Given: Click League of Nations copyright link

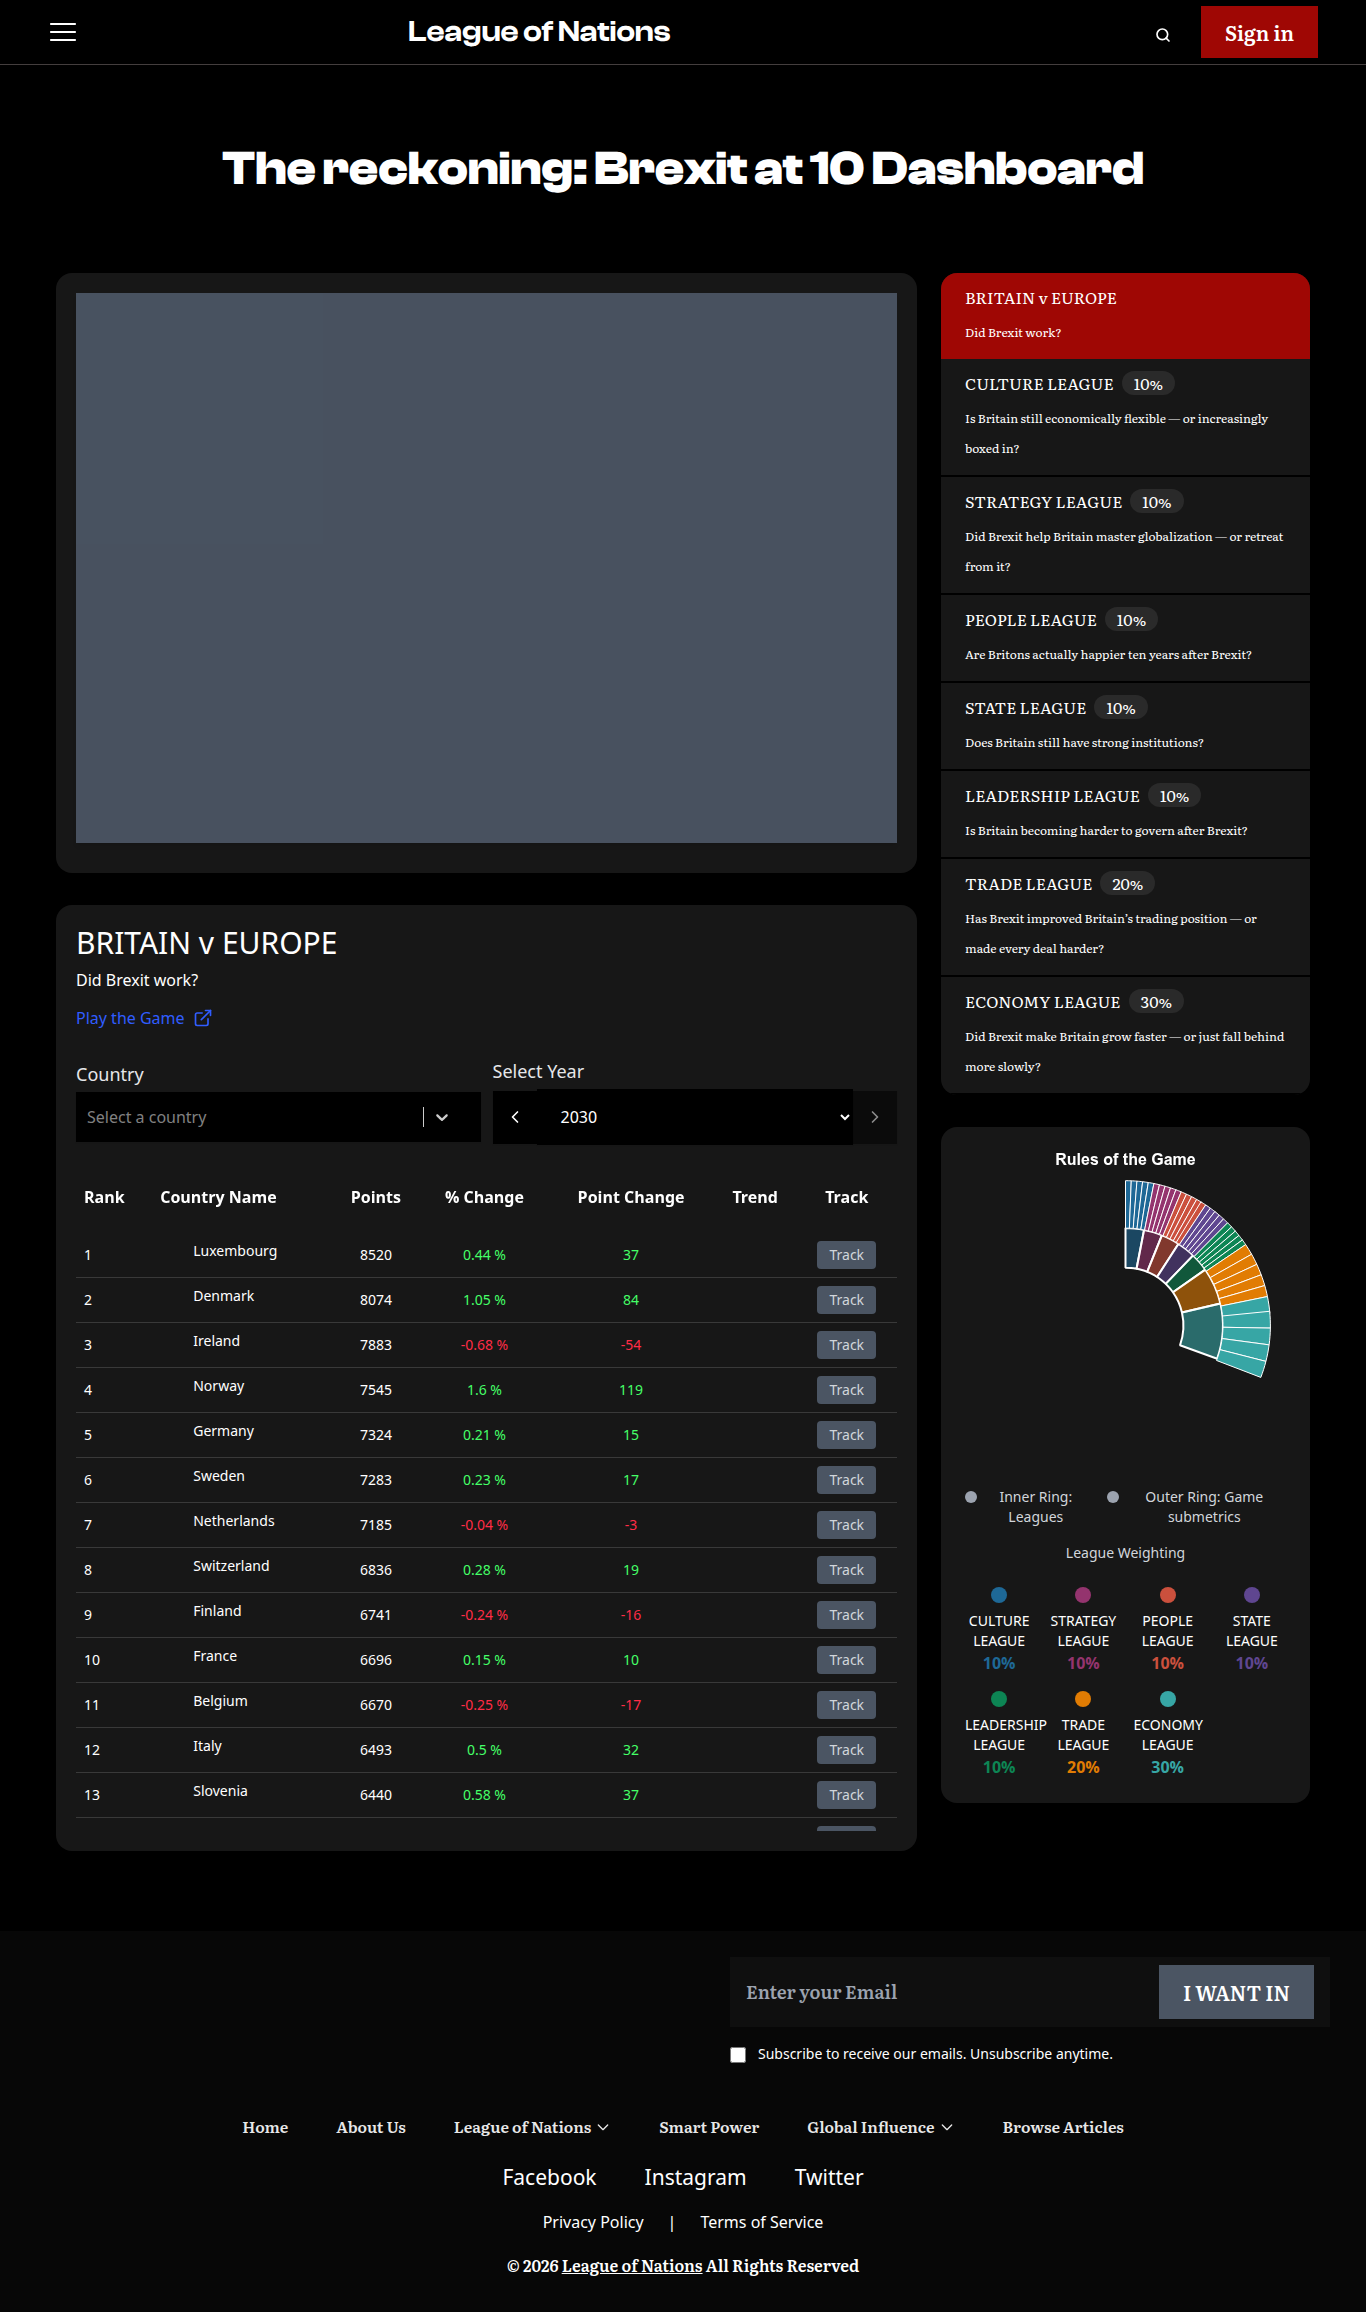Looking at the screenshot, I should click(632, 2266).
